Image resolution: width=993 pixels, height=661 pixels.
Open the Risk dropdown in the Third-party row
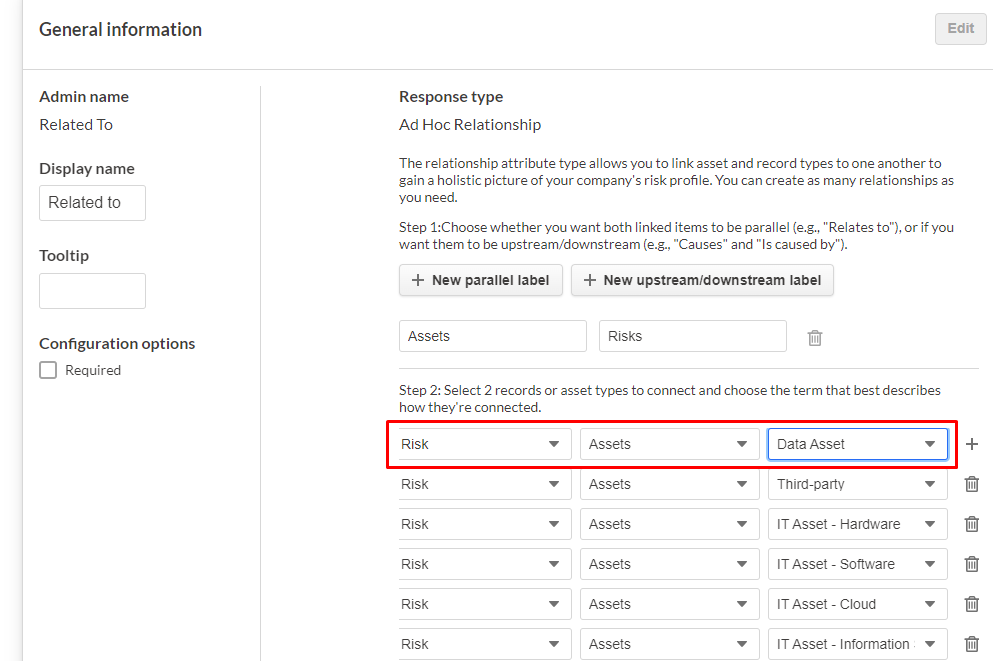pos(484,484)
